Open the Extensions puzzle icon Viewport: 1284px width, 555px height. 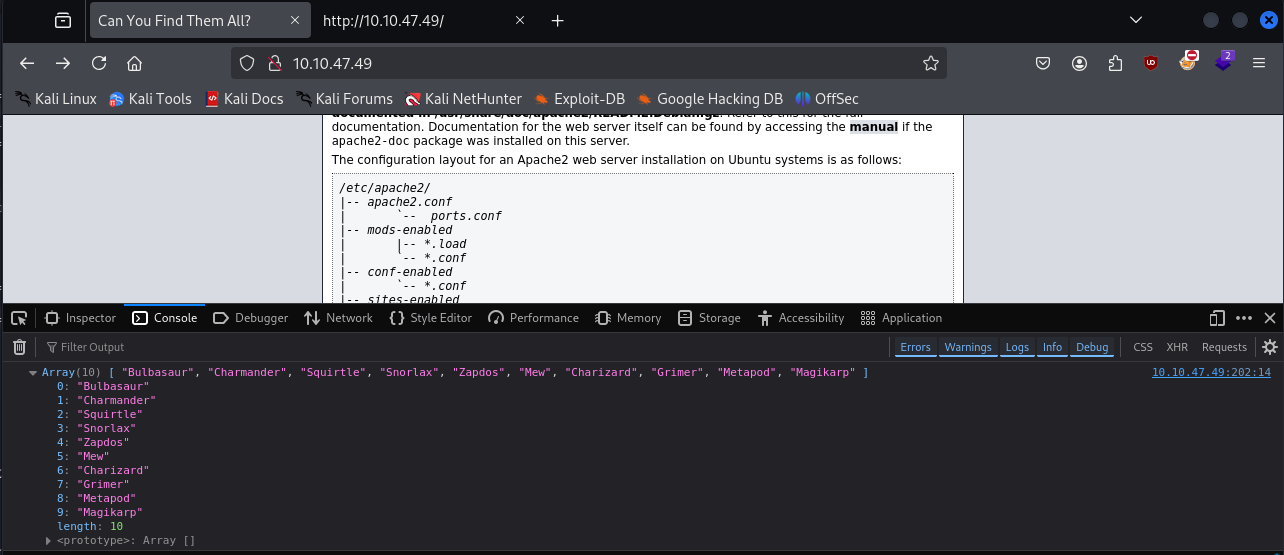coord(1115,63)
